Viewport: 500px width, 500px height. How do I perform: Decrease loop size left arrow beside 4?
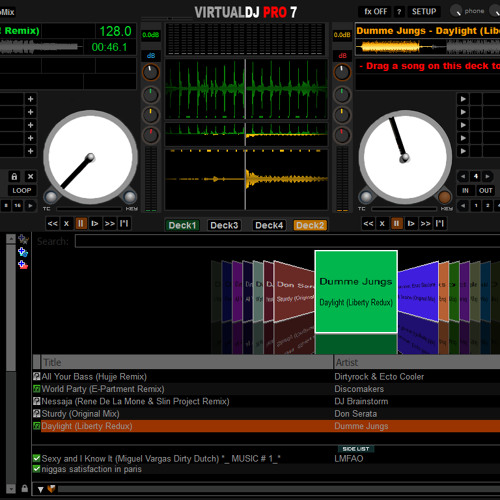pyautogui.click(x=463, y=176)
